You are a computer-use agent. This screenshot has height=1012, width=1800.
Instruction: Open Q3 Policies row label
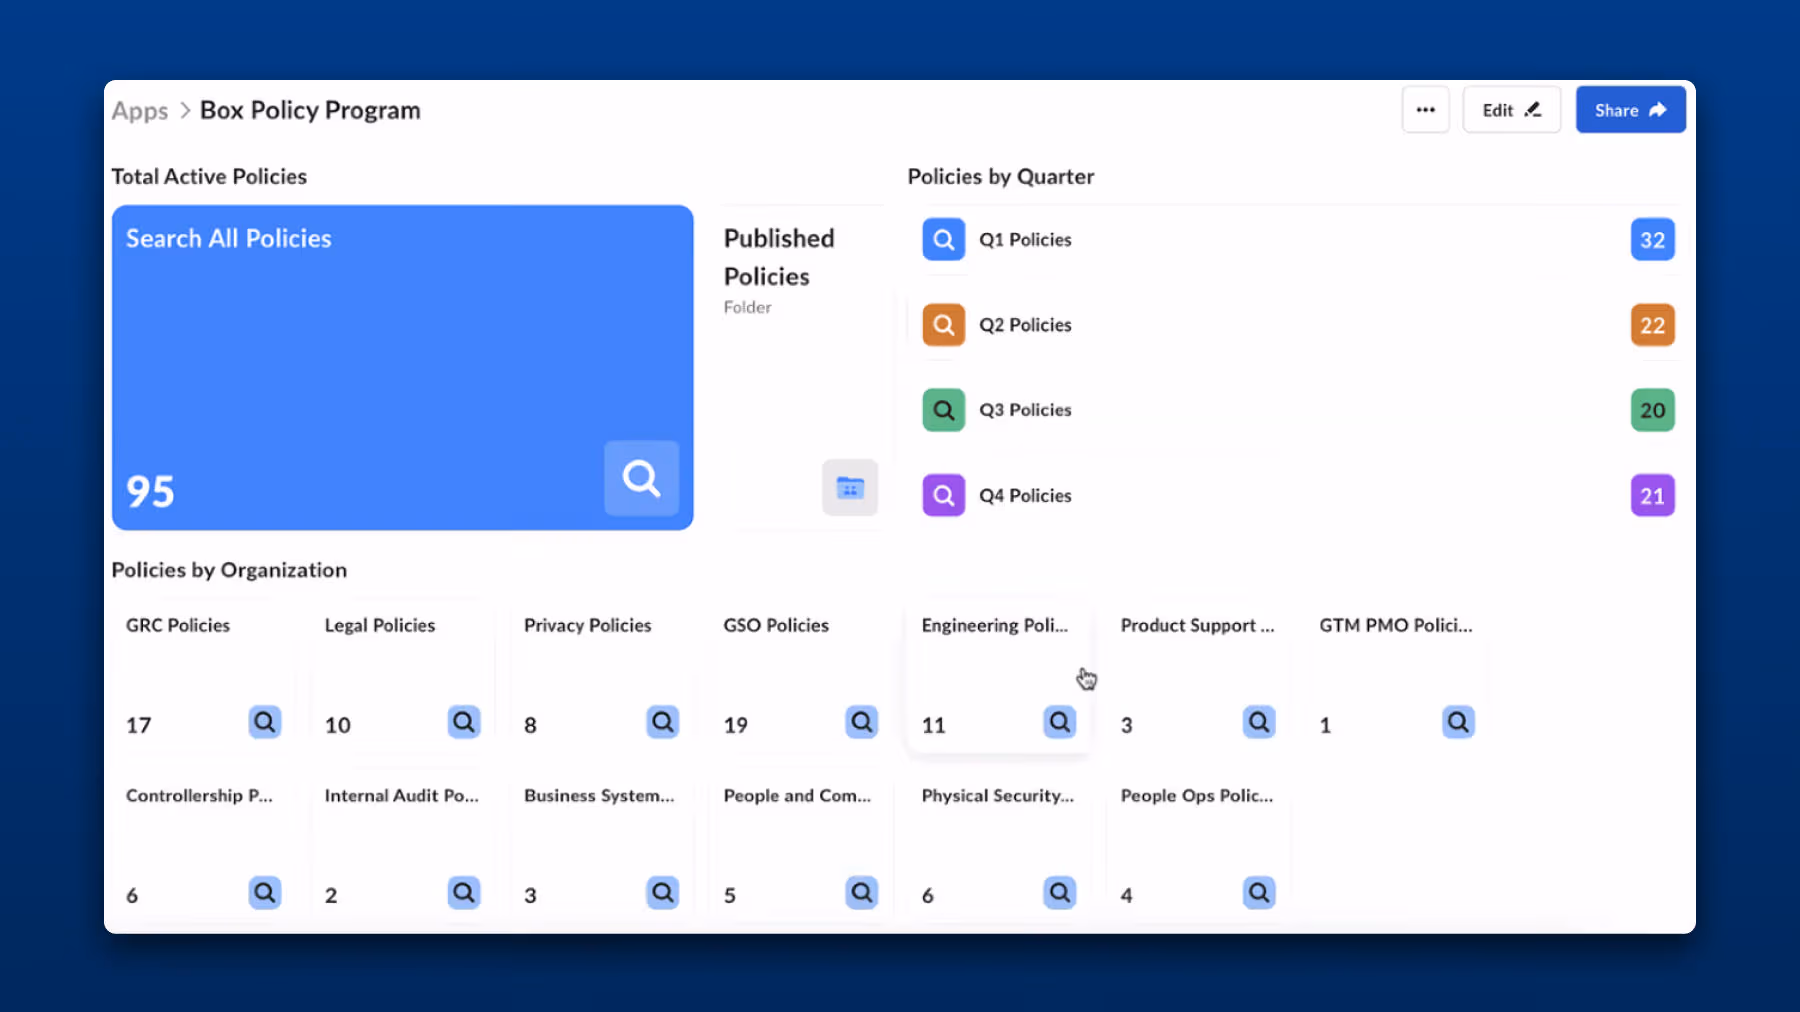point(1025,410)
